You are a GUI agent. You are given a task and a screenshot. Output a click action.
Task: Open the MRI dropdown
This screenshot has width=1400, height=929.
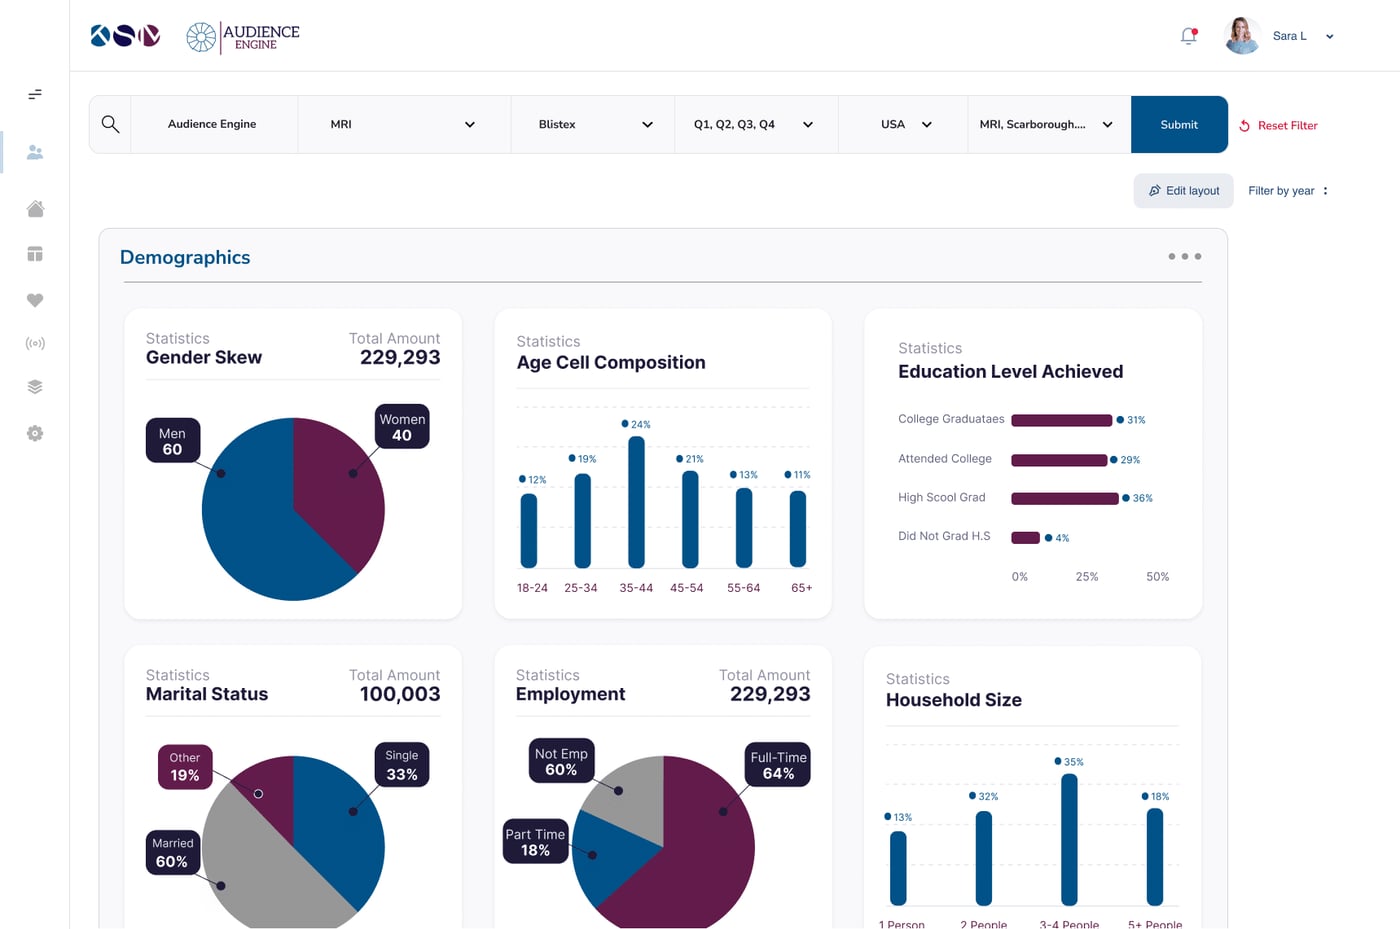pyautogui.click(x=404, y=124)
